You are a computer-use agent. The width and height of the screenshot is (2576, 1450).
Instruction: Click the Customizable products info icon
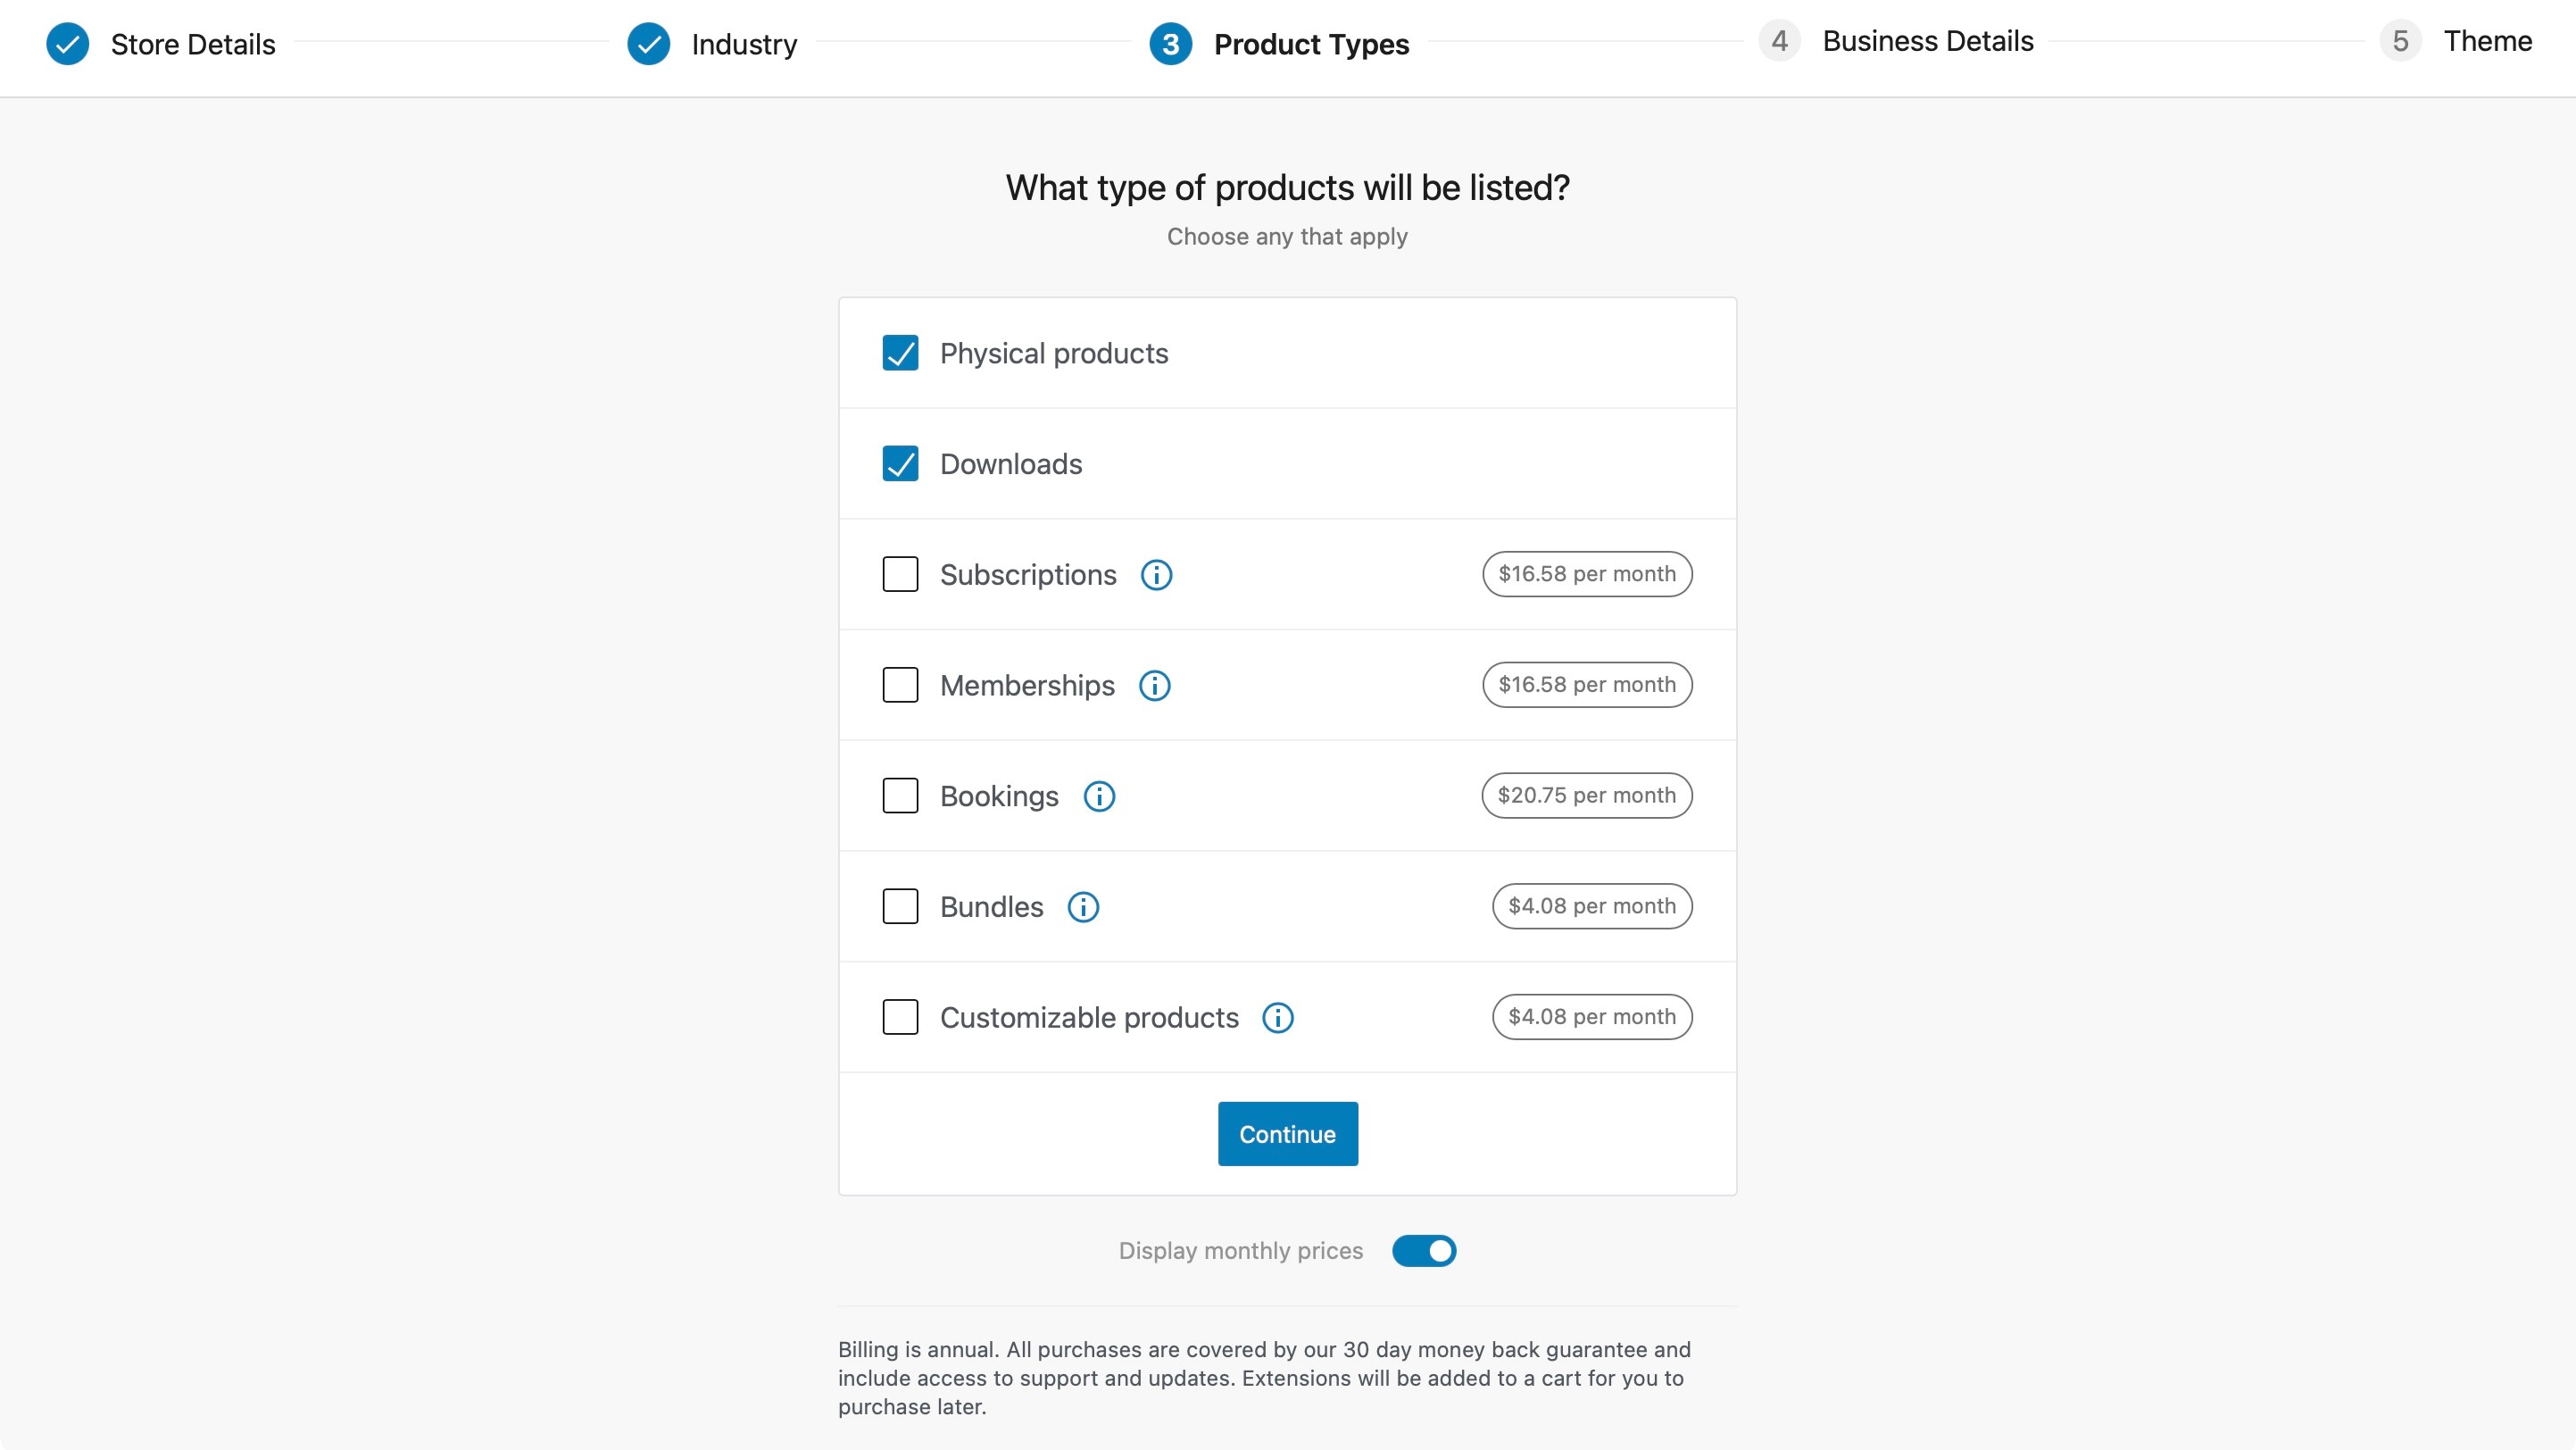coord(1277,1018)
